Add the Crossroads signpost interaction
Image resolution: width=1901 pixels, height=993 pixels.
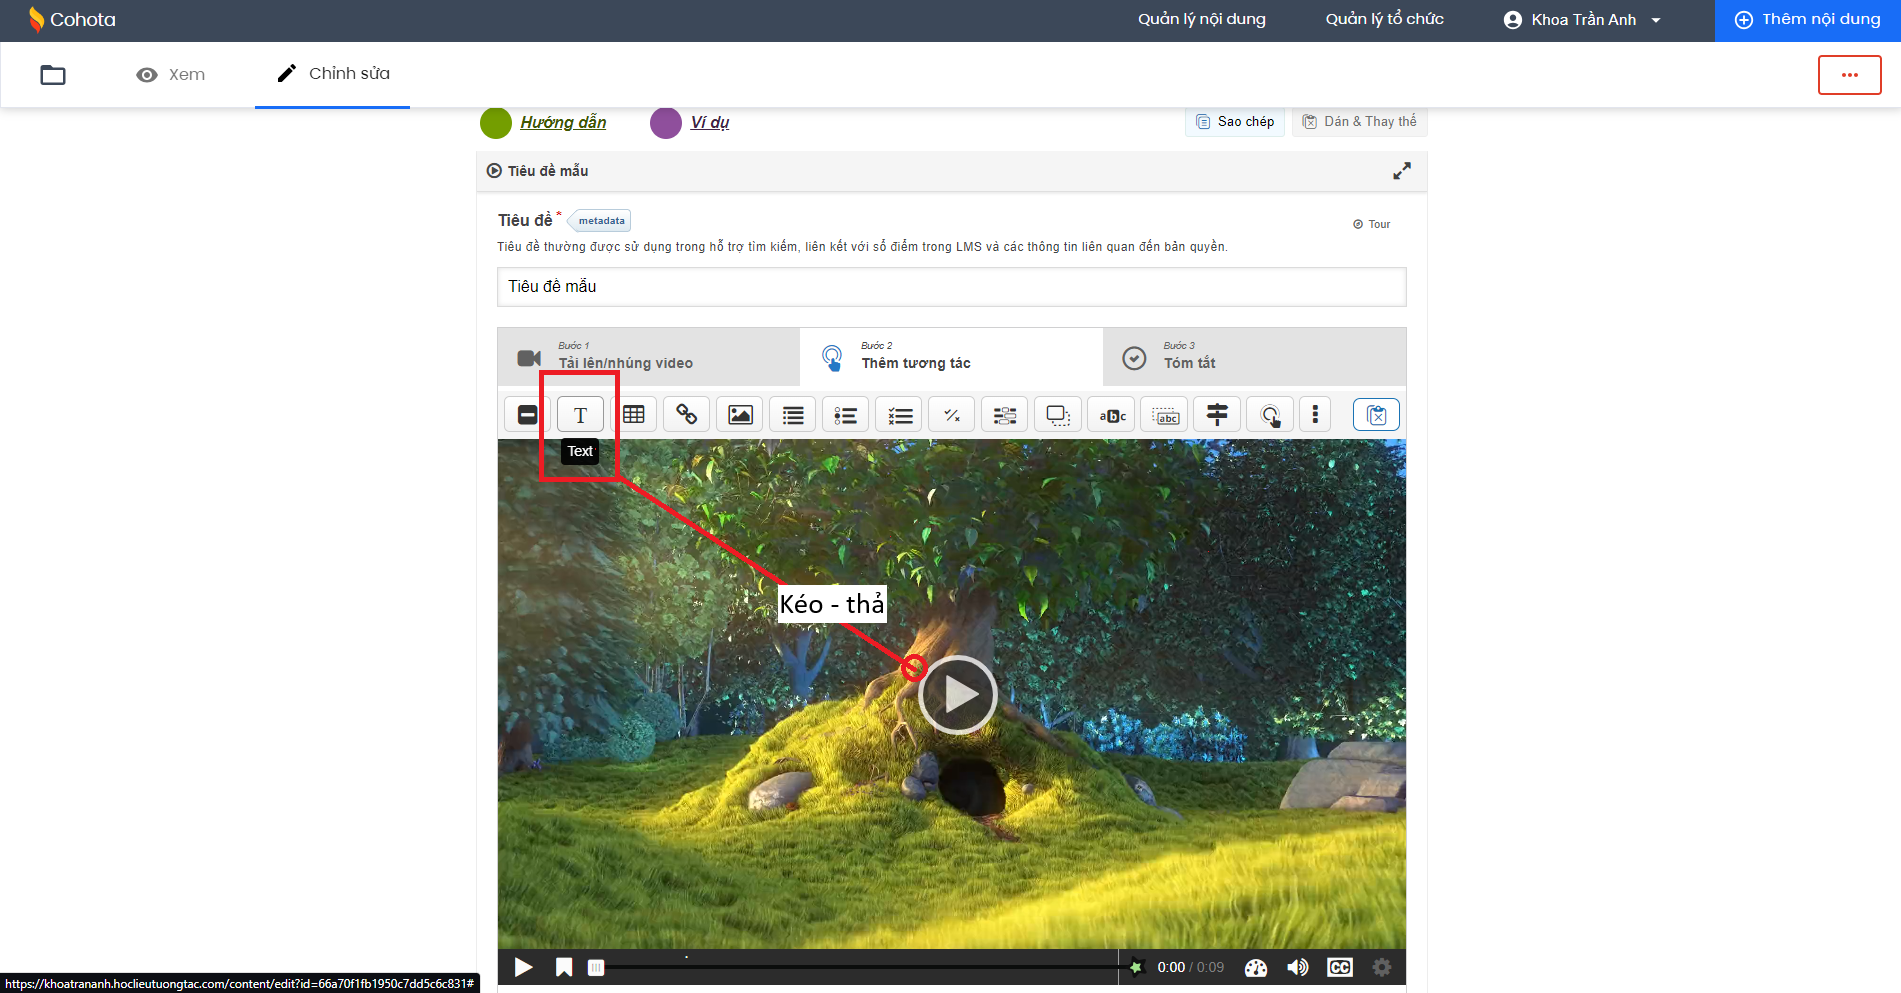coord(1217,415)
